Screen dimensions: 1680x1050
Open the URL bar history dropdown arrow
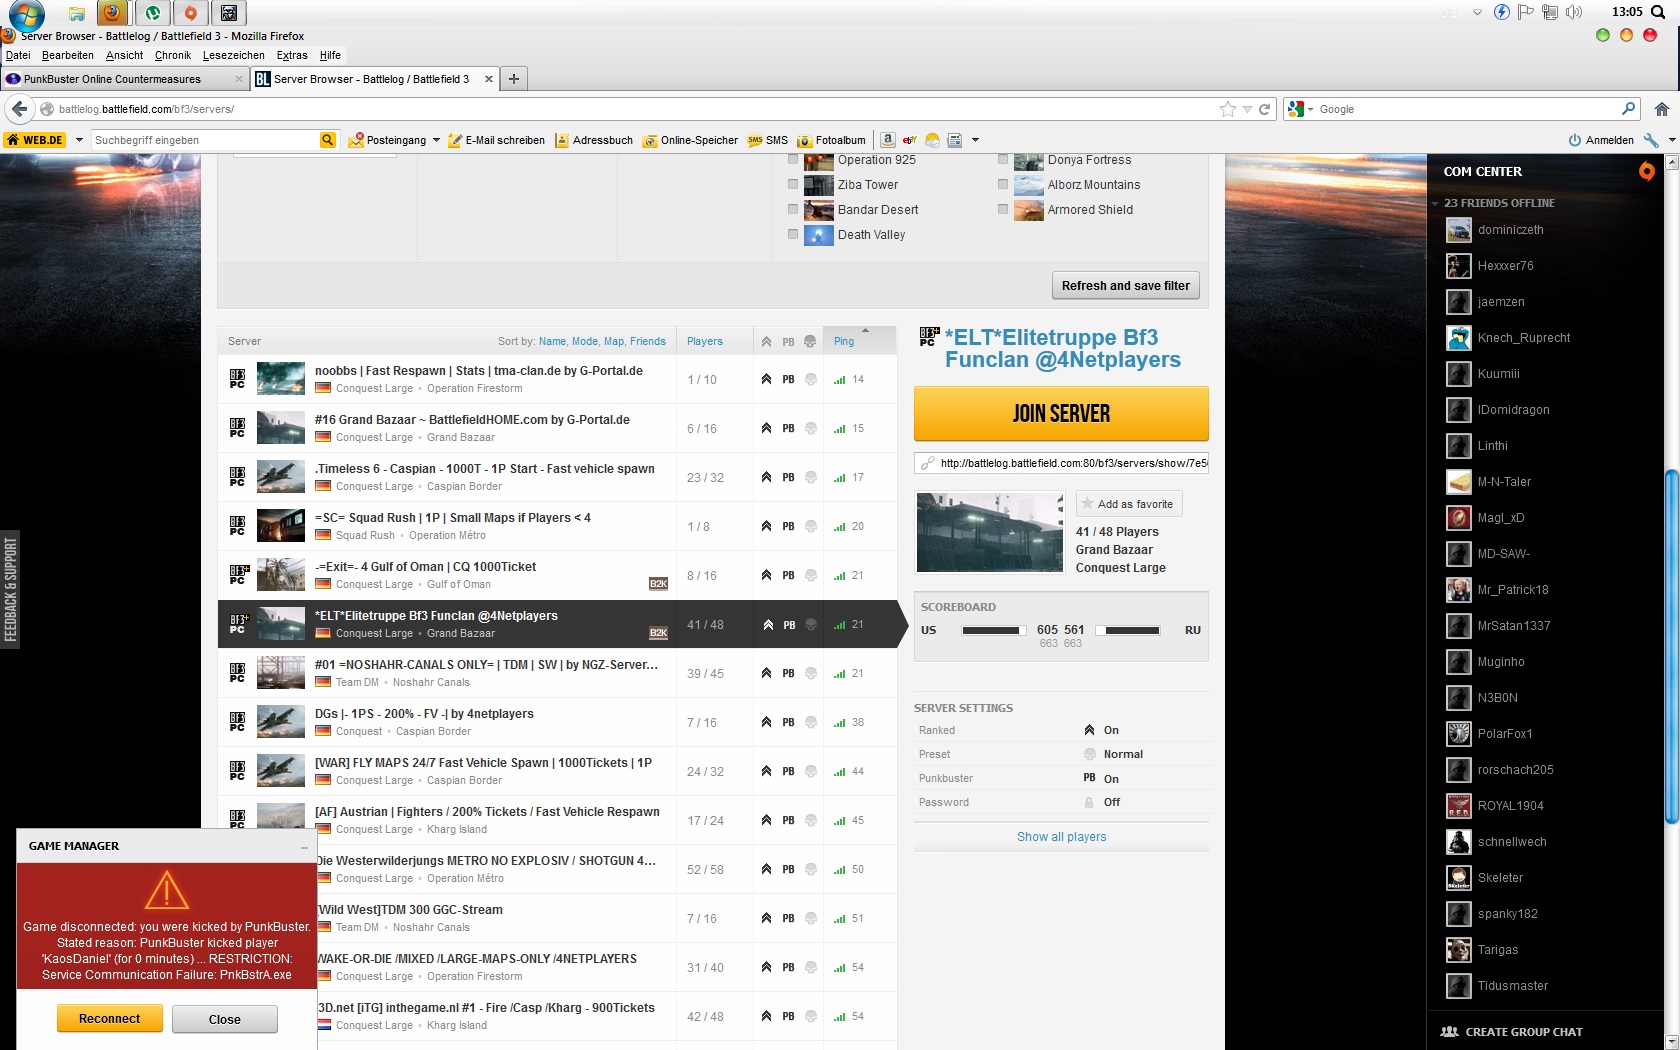[1247, 109]
